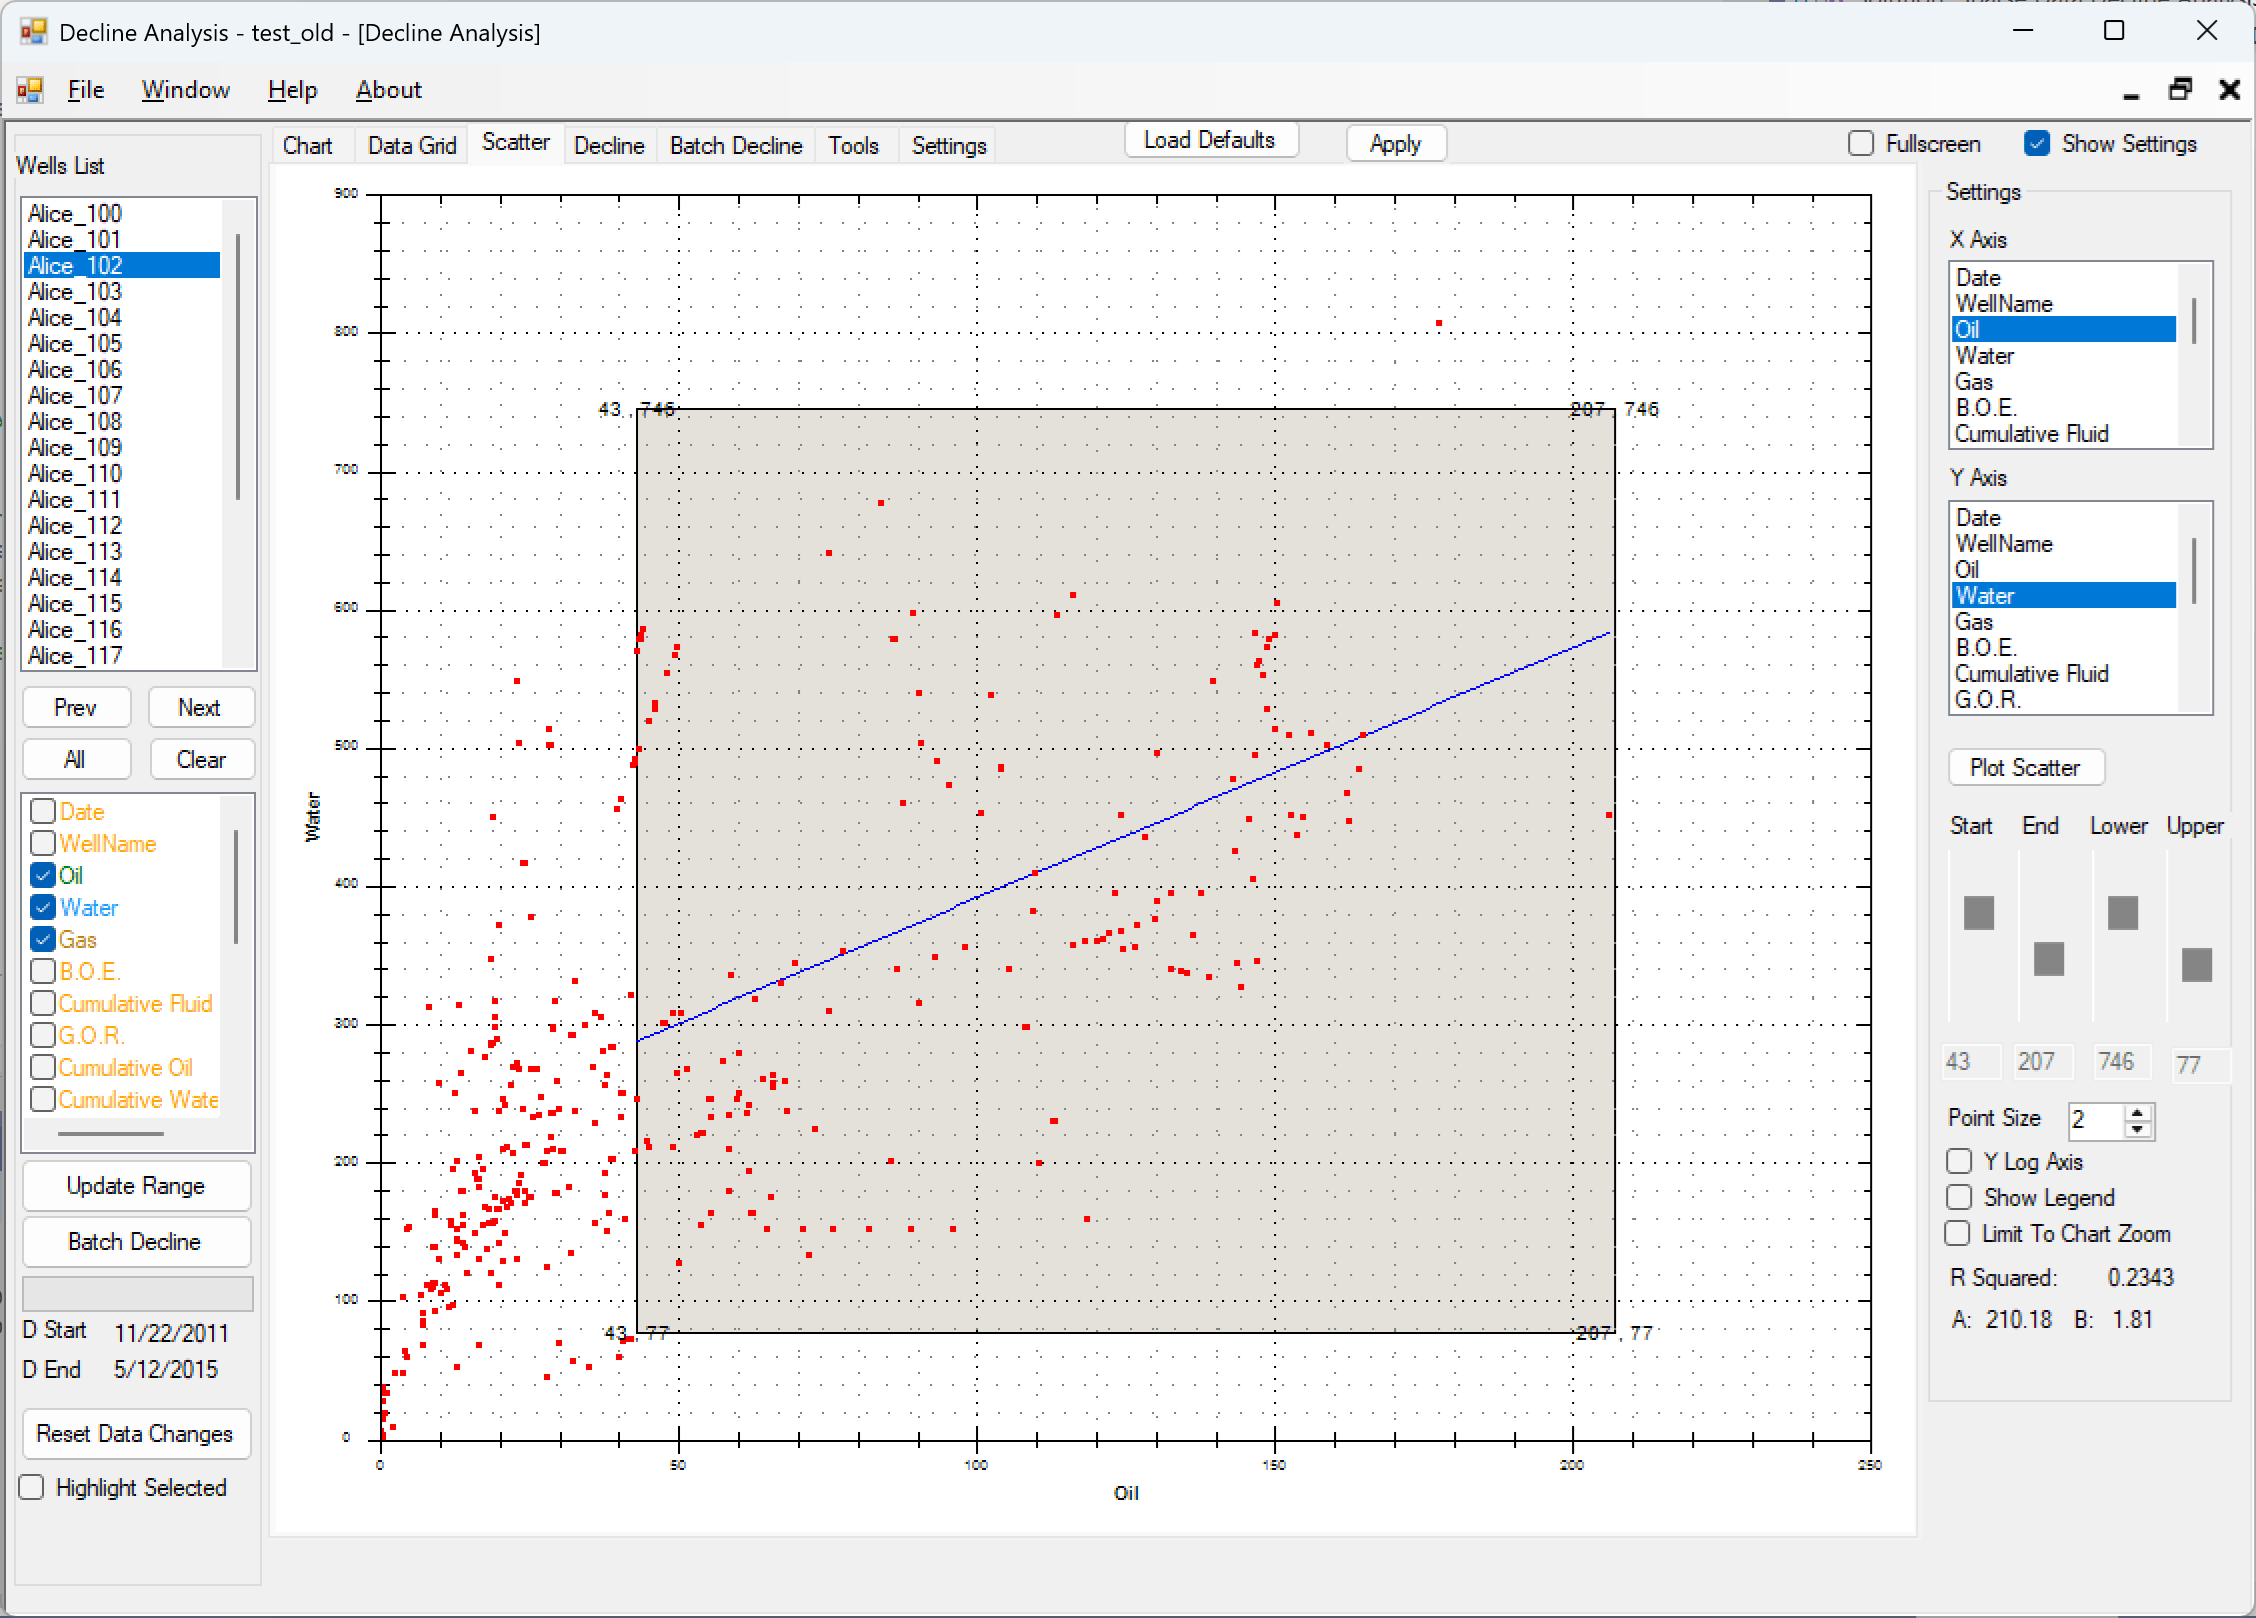Select Date in the X Axis list

point(2064,277)
